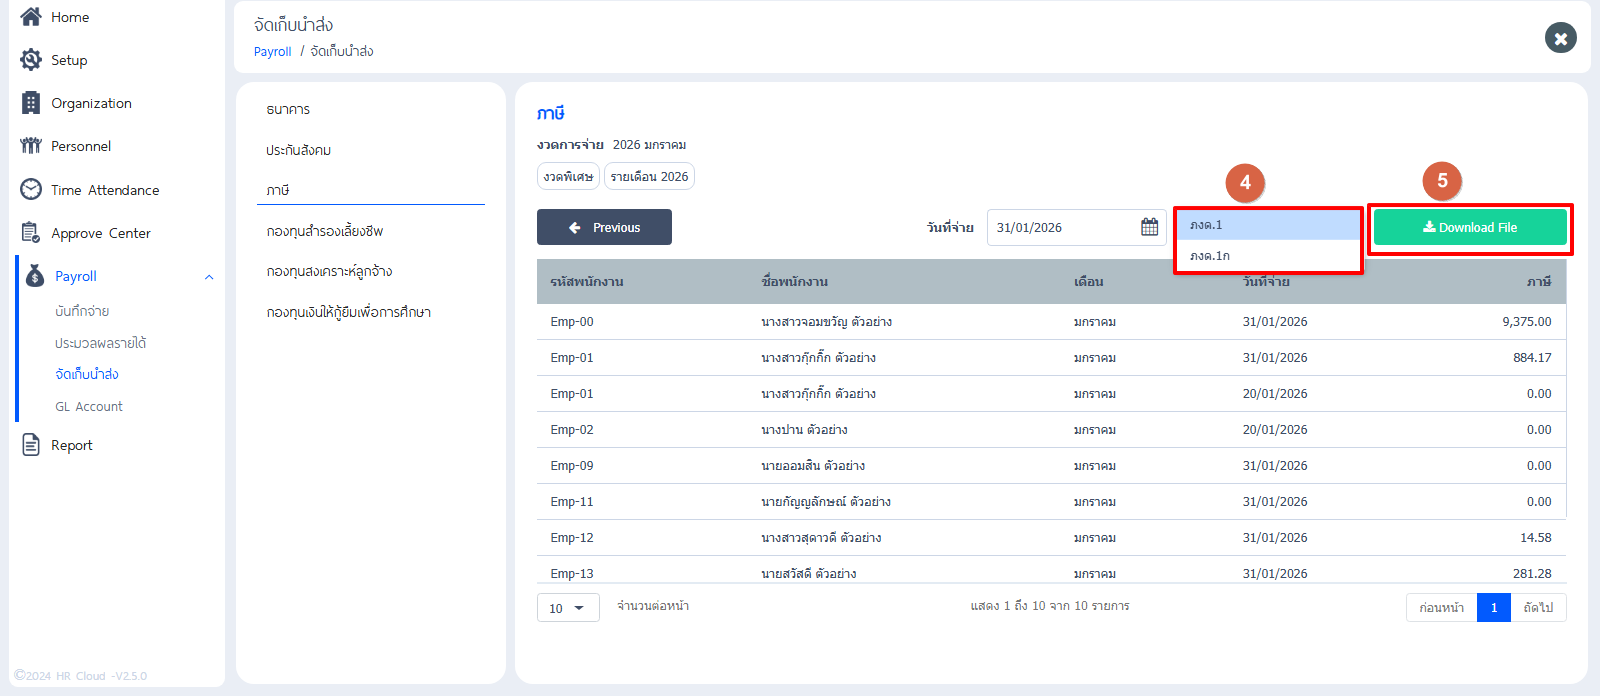Go back with the Previous button

click(x=604, y=227)
